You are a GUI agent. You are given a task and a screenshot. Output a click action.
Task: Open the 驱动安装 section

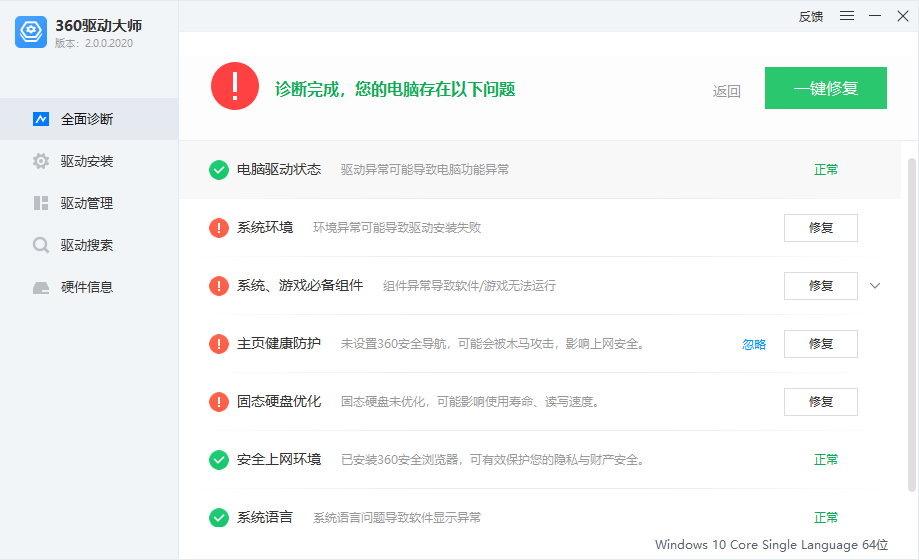tap(89, 161)
